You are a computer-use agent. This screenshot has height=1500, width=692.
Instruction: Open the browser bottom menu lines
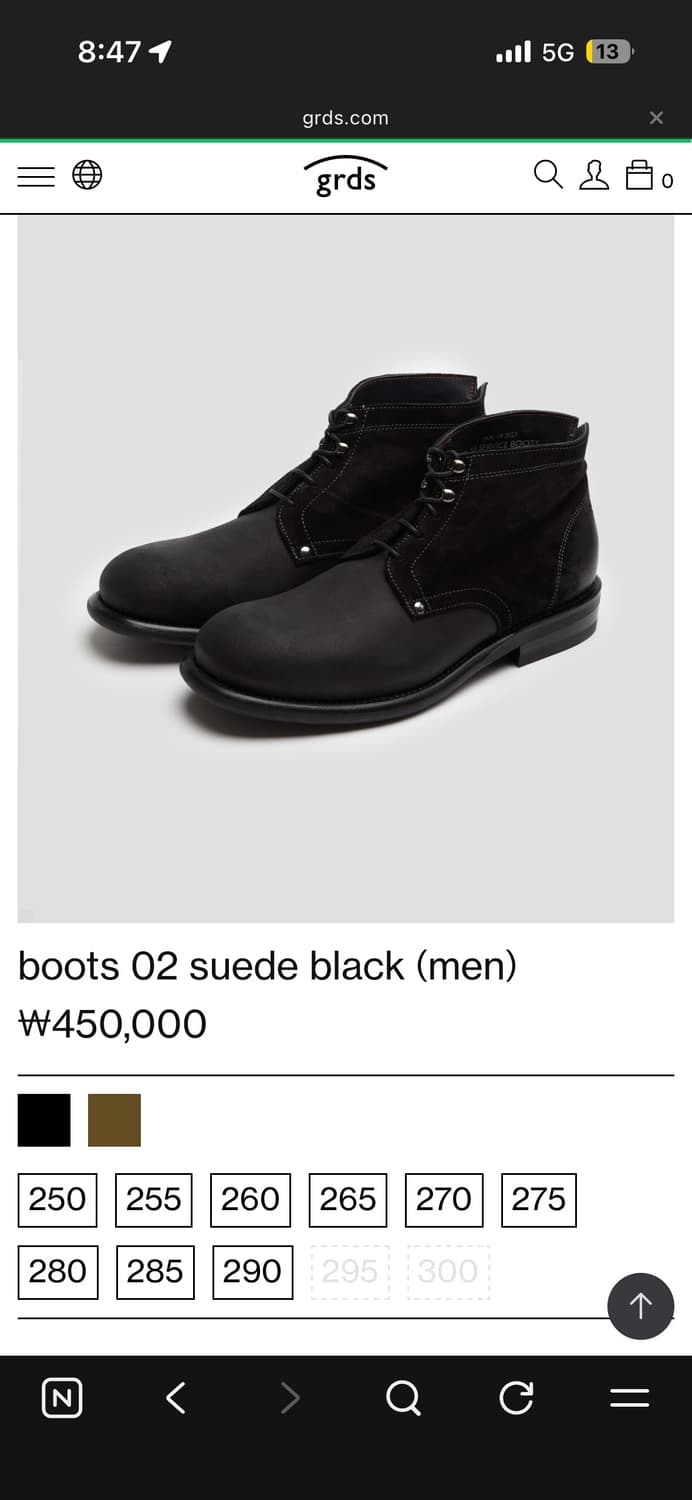[630, 1397]
